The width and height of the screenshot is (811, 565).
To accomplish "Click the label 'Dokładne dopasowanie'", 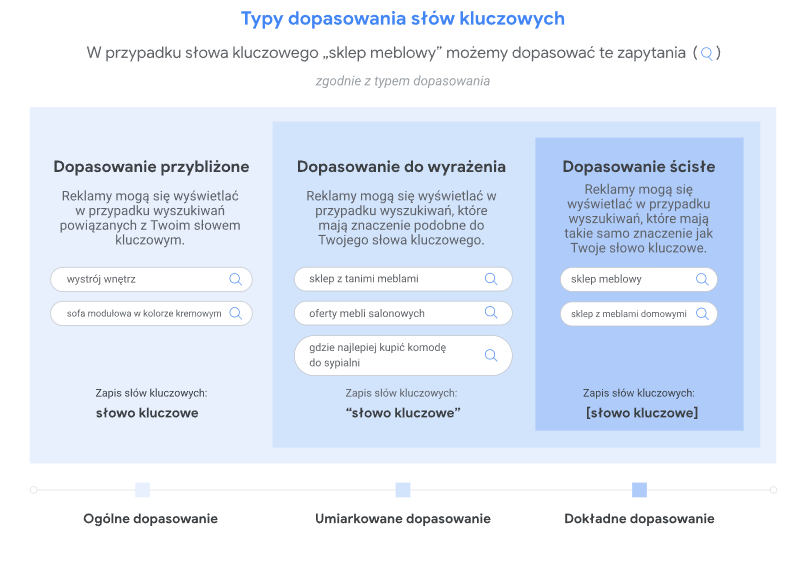I will coord(639,519).
